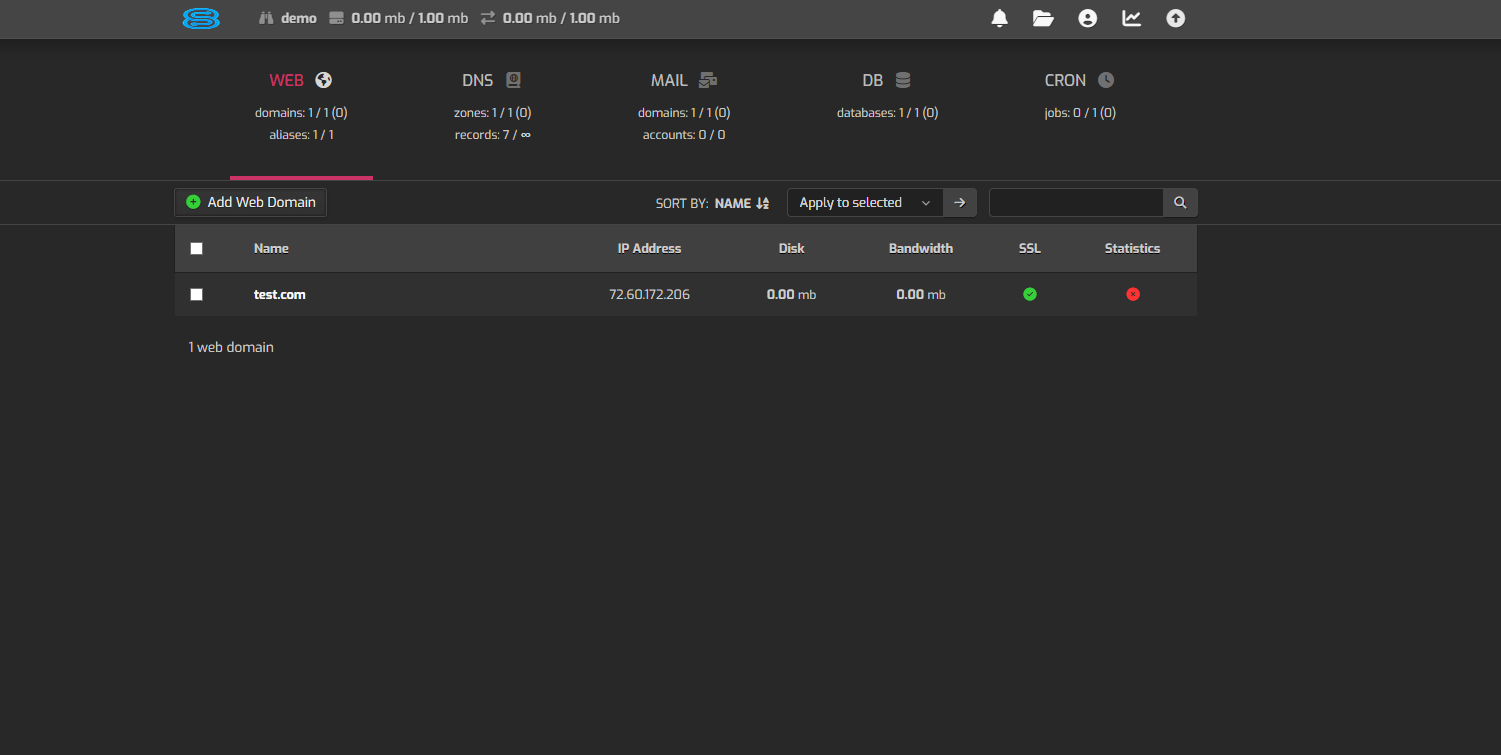This screenshot has height=755, width=1501.
Task: Click the Disk column header
Action: 791,248
